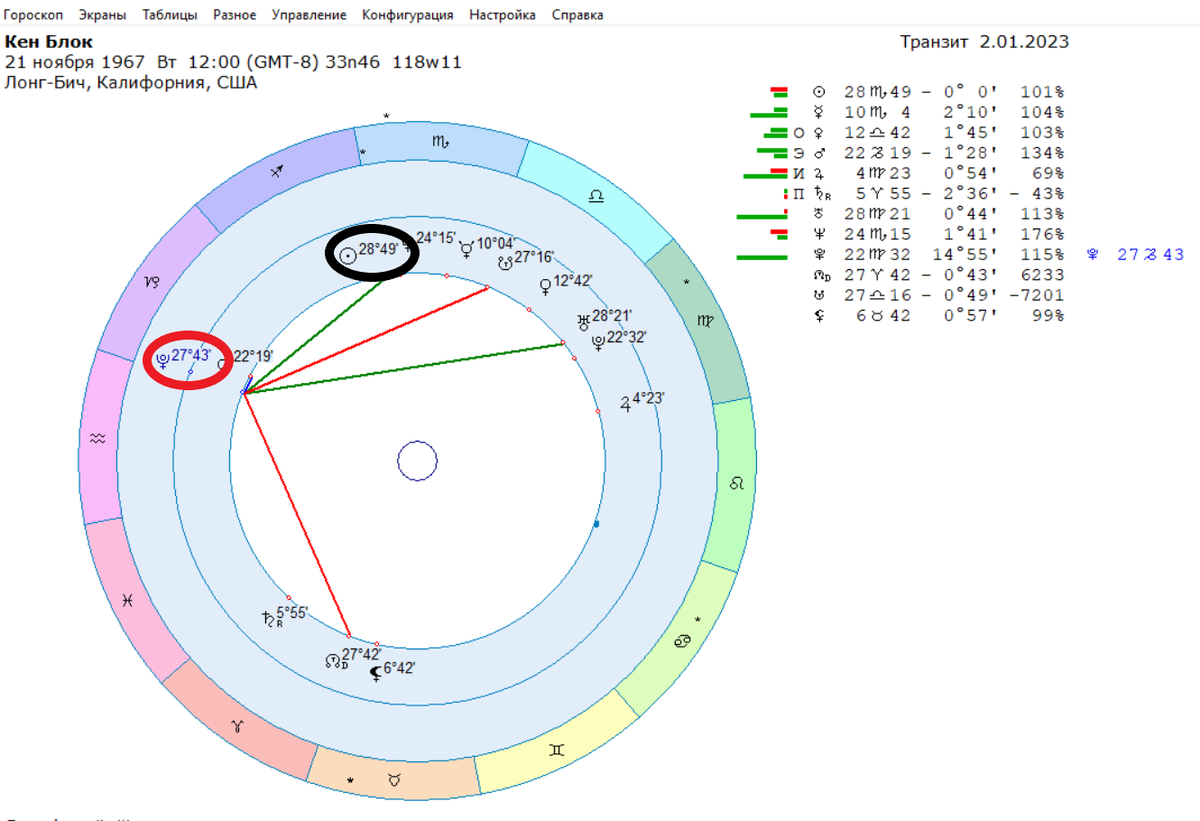Image resolution: width=1200 pixels, height=821 pixels.
Task: Click the Neptune degree label 24°15' in chart
Action: [437, 239]
